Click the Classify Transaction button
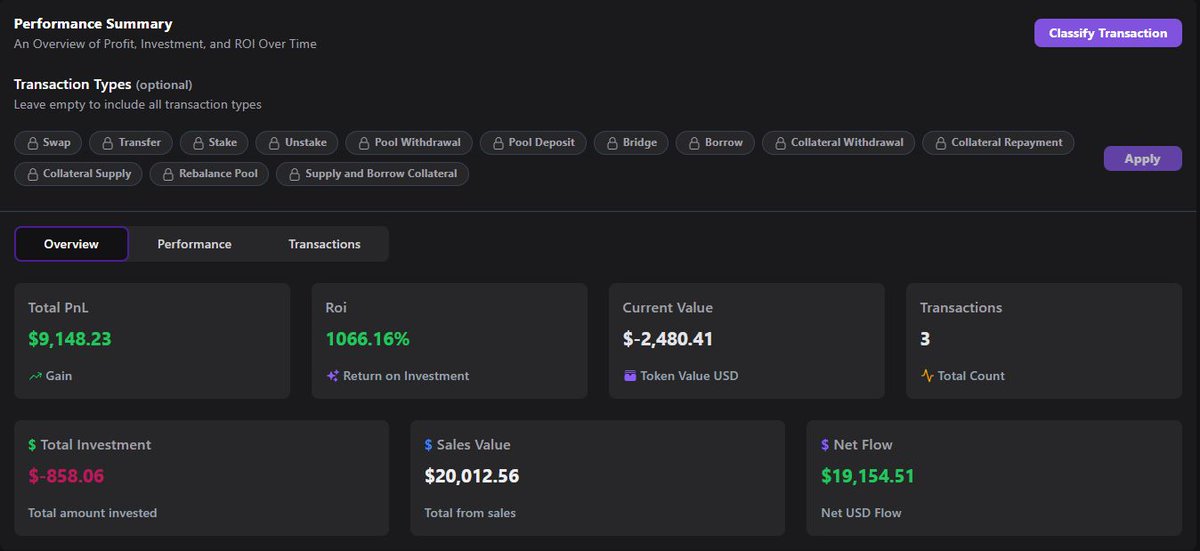Image resolution: width=1200 pixels, height=551 pixels. 1108,33
